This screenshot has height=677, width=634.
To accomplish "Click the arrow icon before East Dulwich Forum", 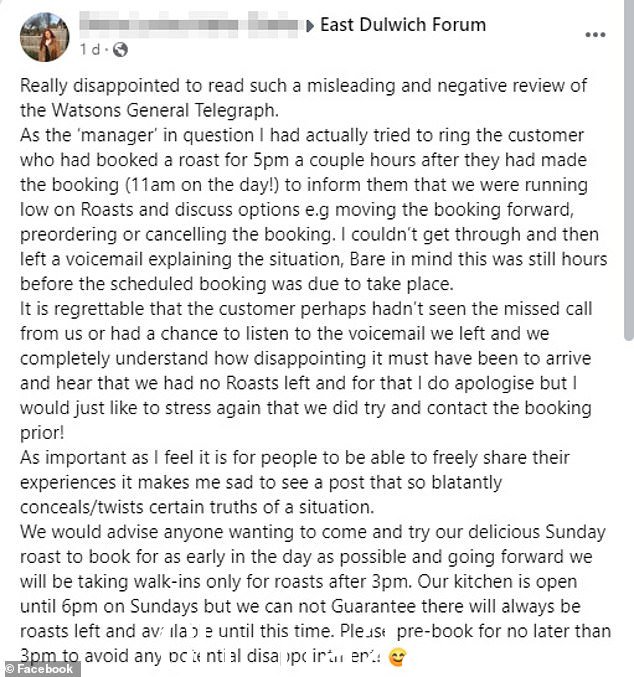I will coord(309,26).
